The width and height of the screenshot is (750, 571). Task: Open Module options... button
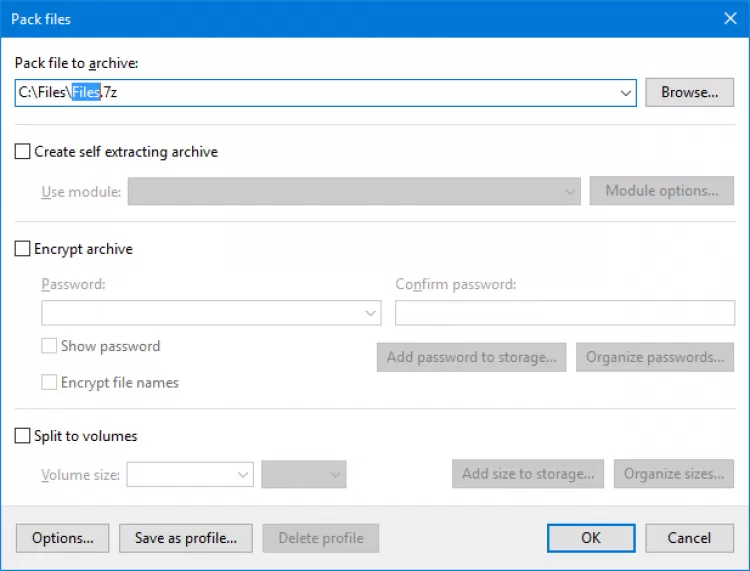tap(662, 191)
